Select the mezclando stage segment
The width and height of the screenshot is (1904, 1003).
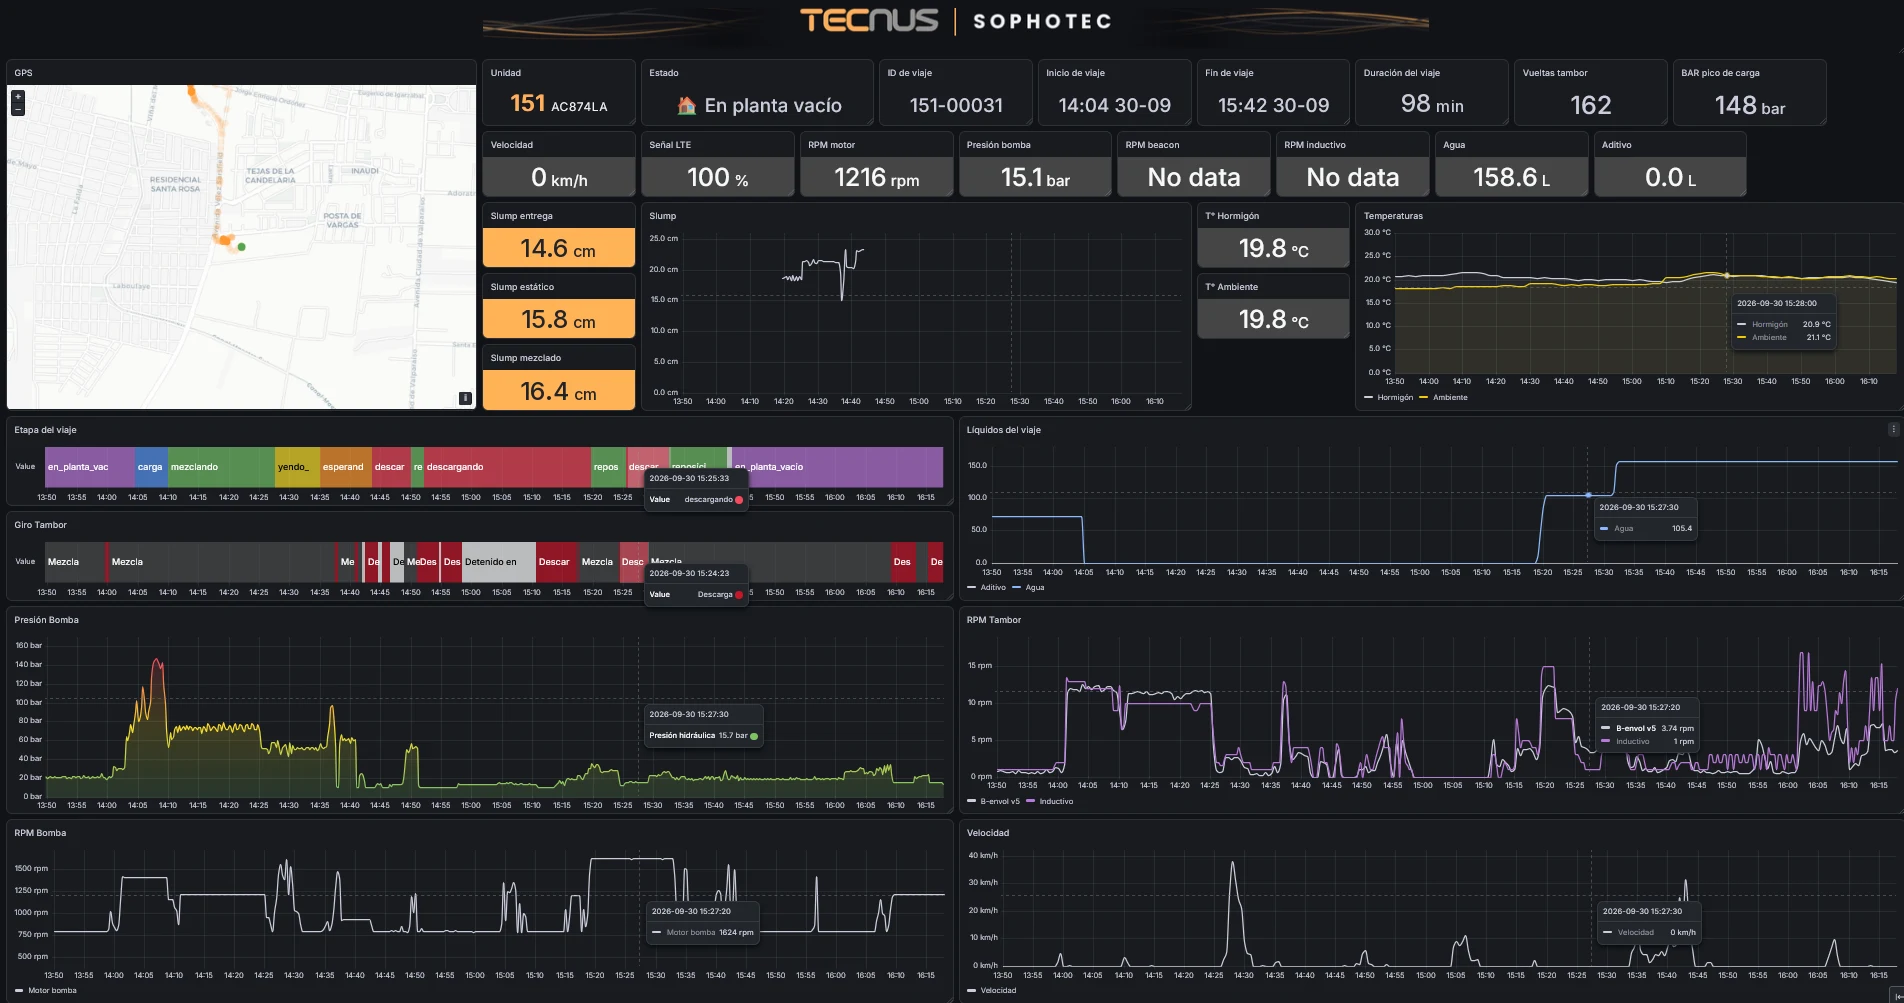221,467
